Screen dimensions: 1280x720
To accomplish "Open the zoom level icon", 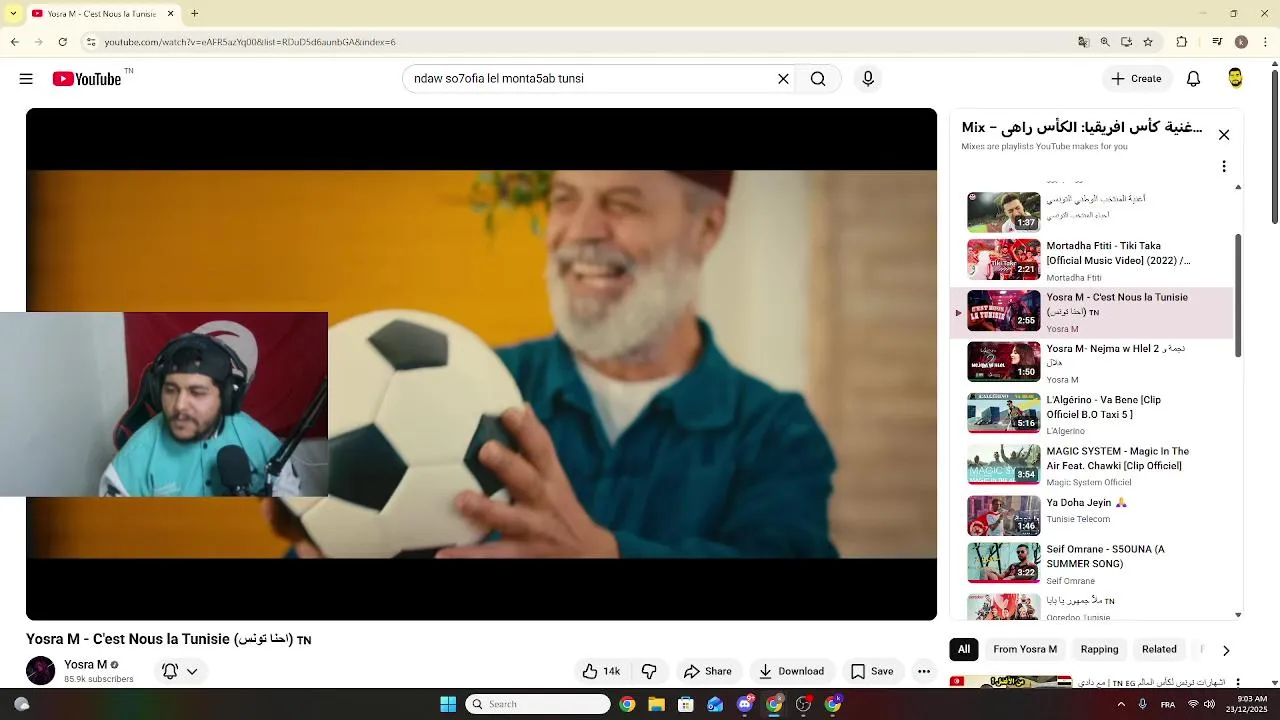I will [x=1105, y=42].
